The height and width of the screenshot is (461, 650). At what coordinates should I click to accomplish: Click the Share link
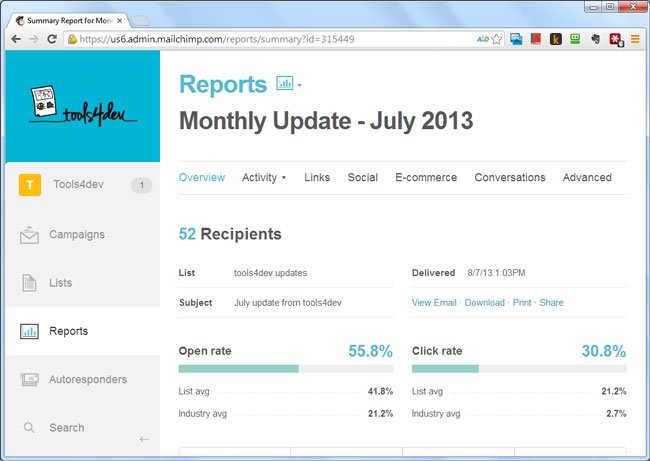coord(551,303)
